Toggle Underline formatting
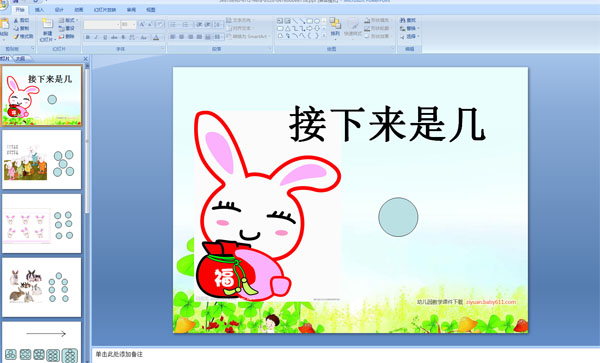The image size is (600, 363). 105,37
